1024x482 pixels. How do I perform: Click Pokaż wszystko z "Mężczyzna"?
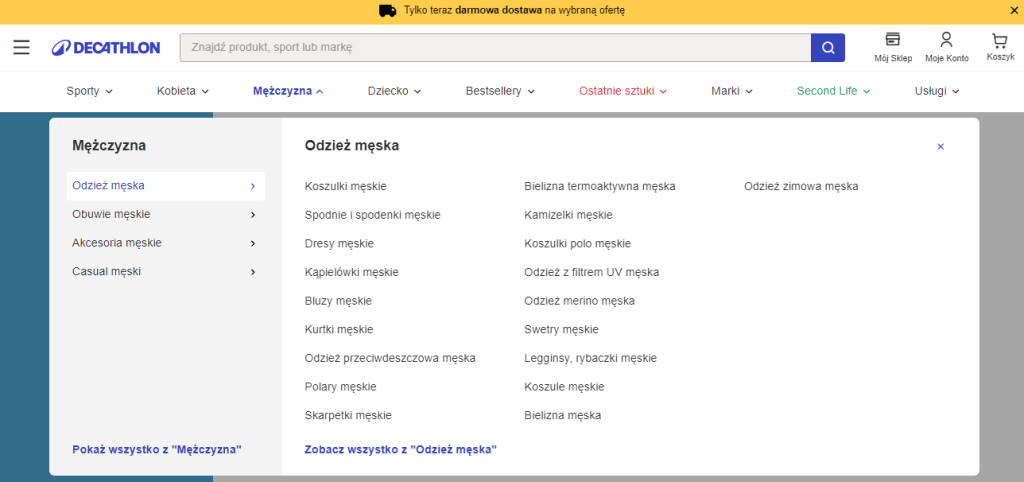point(157,449)
